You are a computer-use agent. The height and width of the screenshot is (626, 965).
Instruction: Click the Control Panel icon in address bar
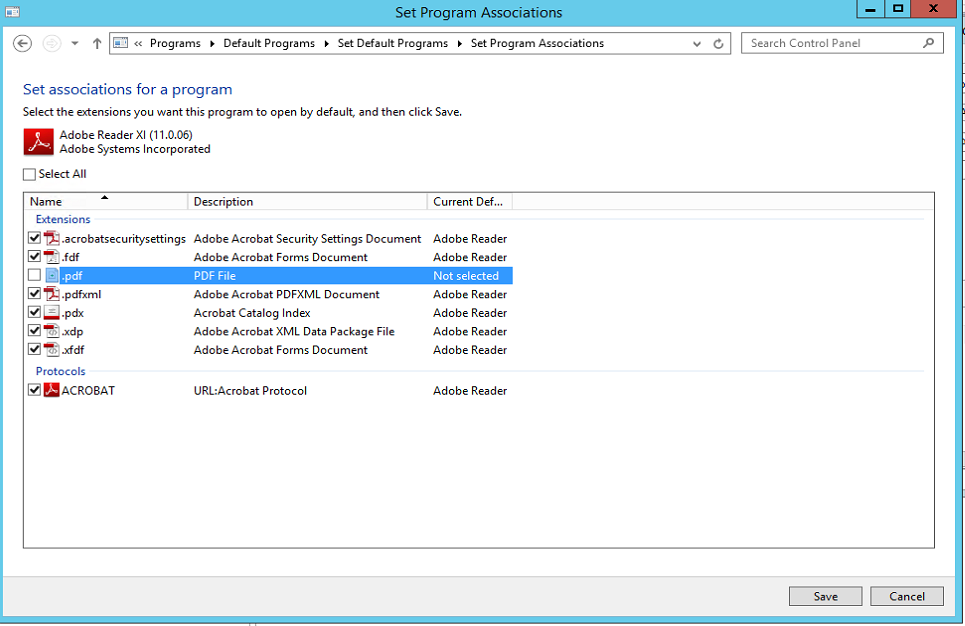[x=121, y=43]
